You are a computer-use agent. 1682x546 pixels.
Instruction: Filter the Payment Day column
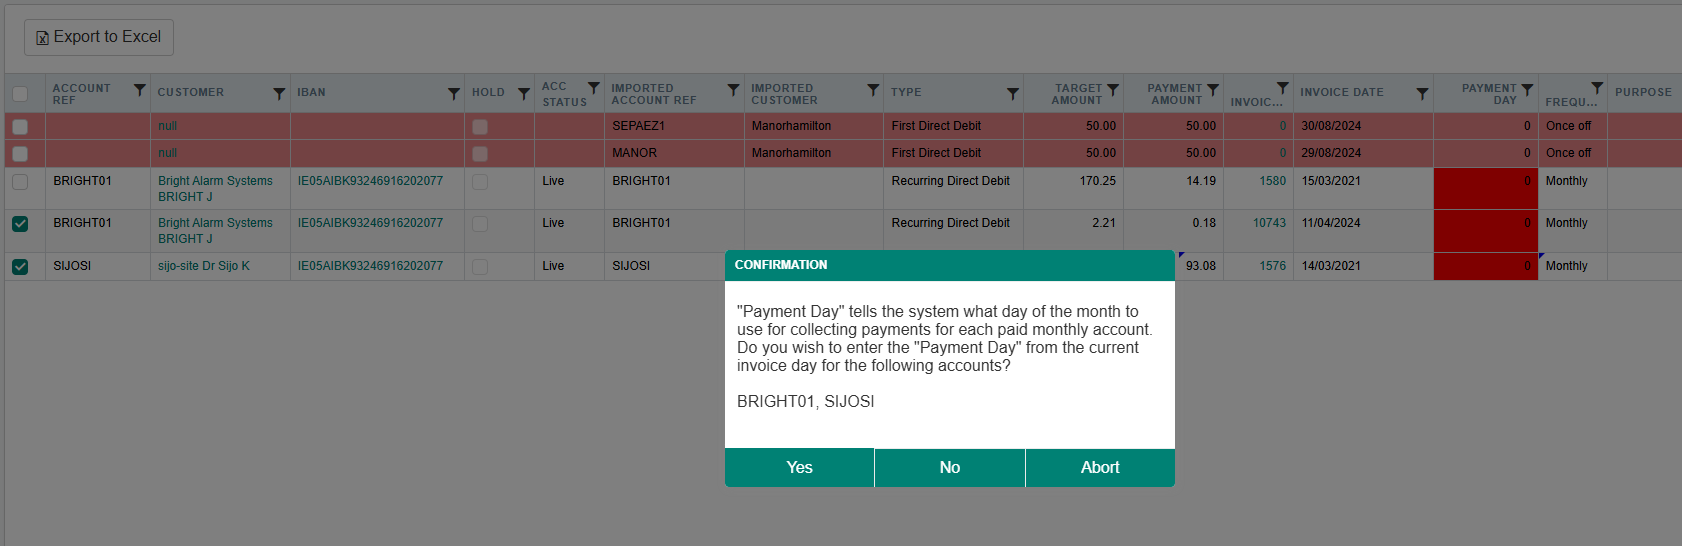1527,90
